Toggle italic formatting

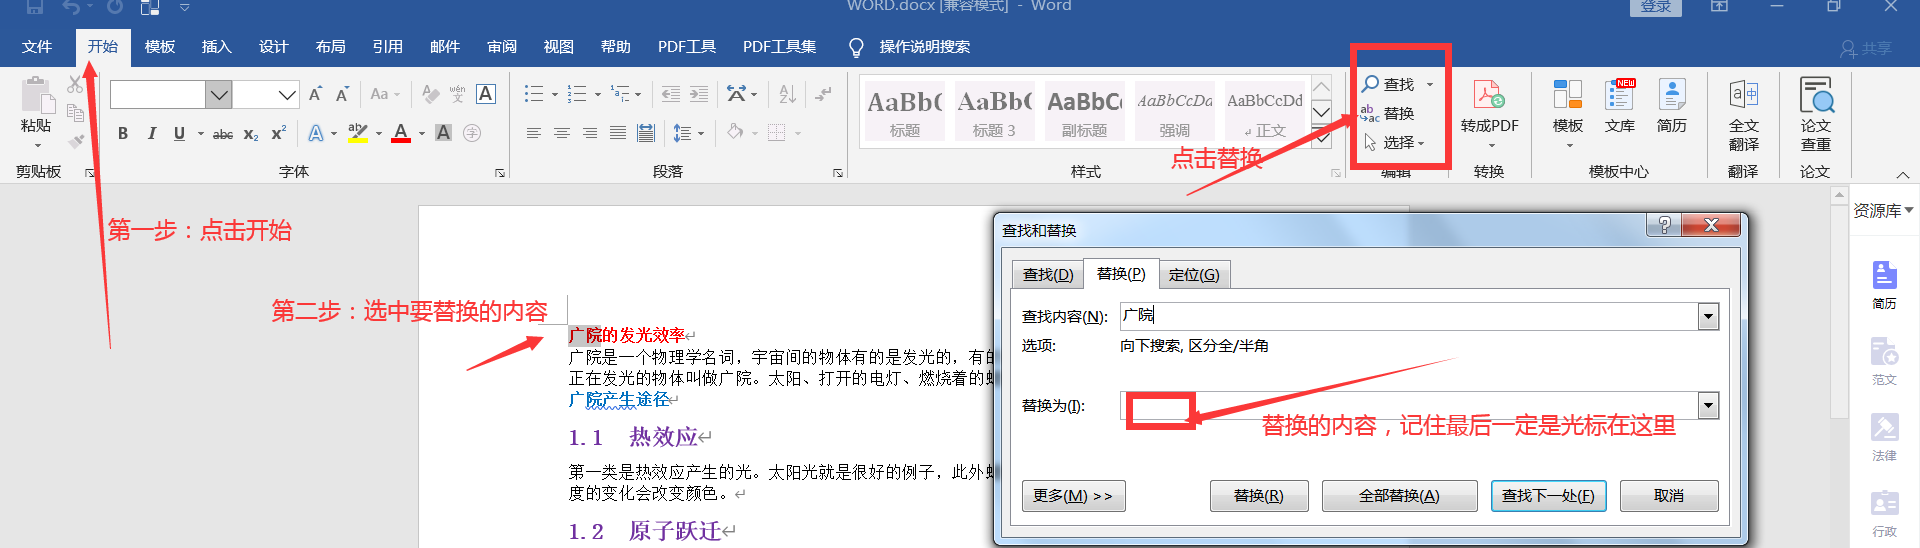point(151,133)
